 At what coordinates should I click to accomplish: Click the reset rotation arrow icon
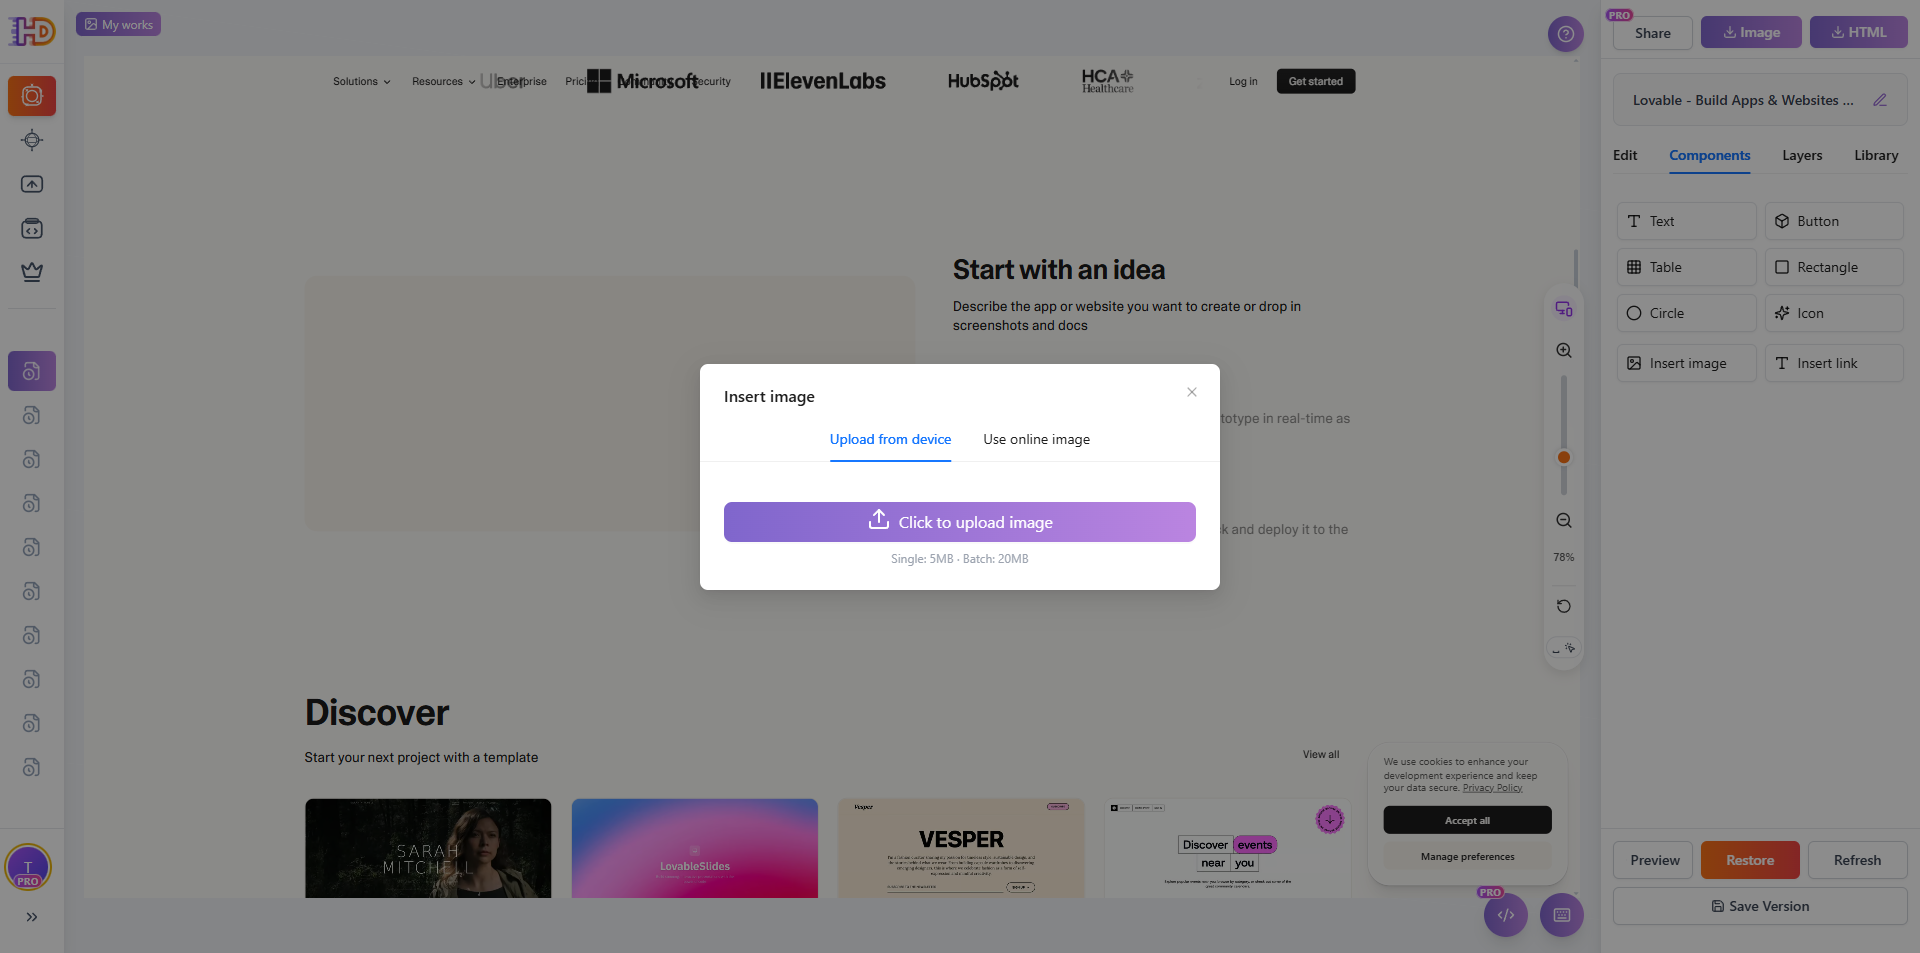click(1564, 606)
